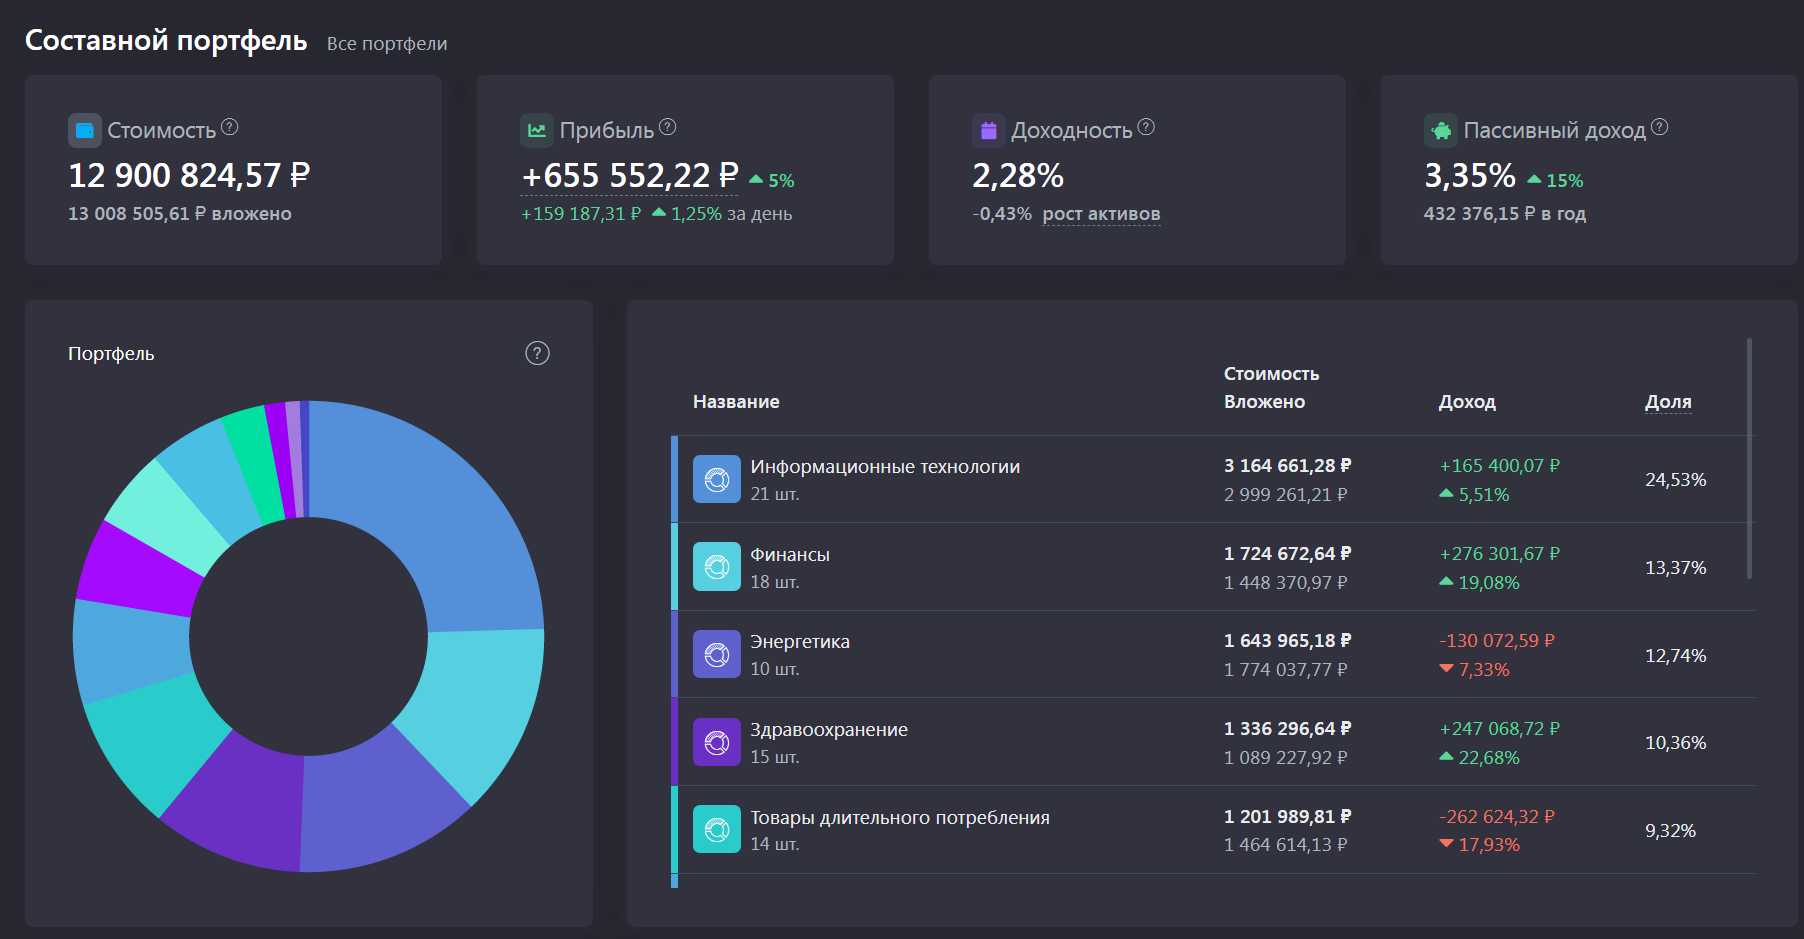
Task: Sort the table by Доля column
Action: point(1668,402)
